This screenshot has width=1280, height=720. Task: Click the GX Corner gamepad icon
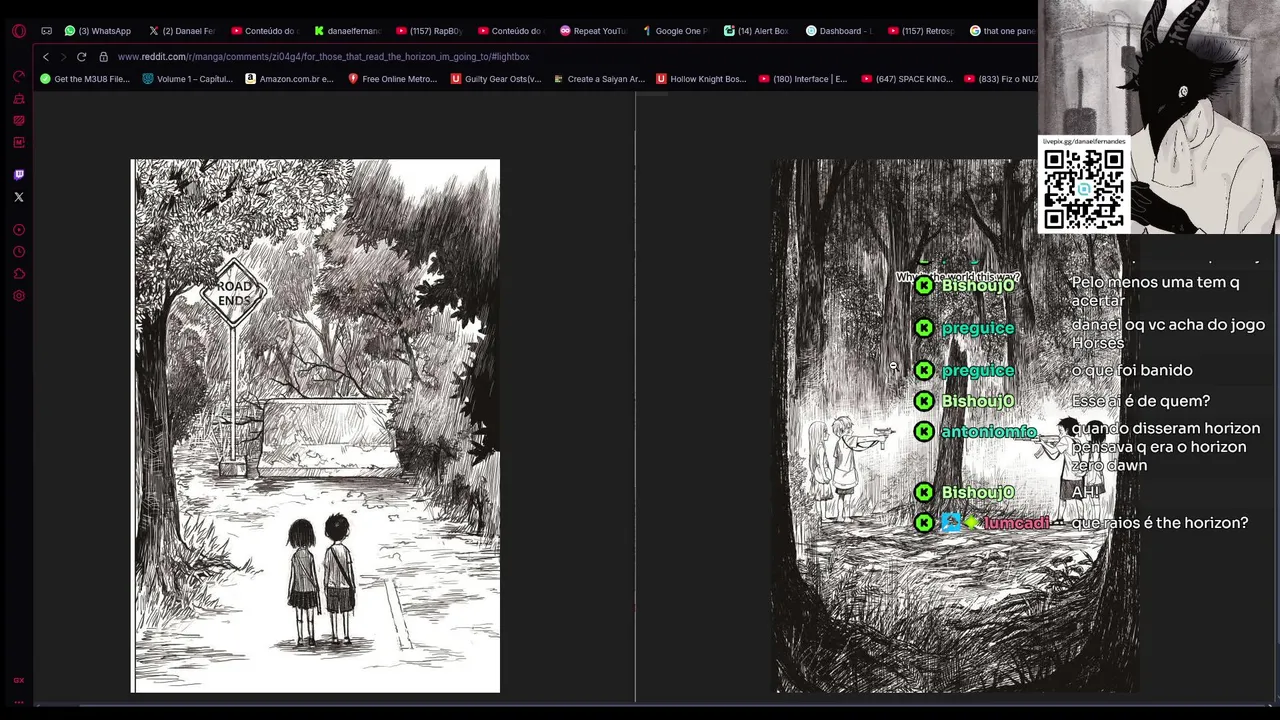pos(47,31)
